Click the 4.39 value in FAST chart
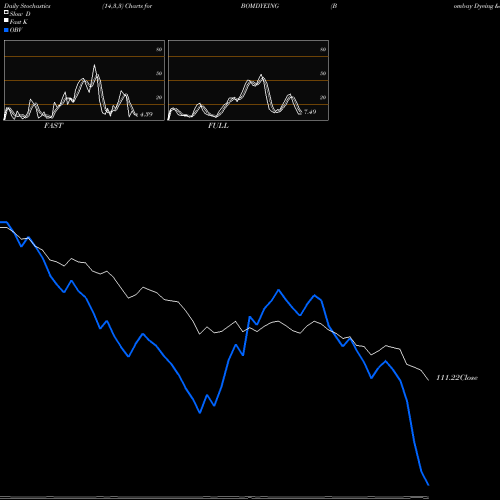500x500 pixels. tap(146, 114)
